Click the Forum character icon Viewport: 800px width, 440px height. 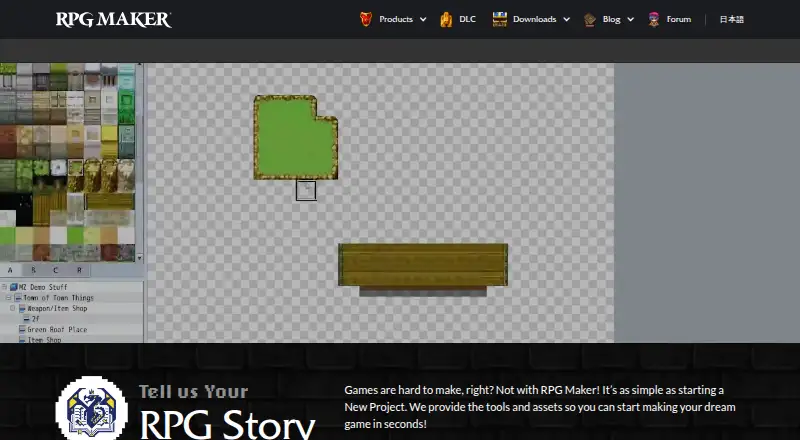point(654,19)
